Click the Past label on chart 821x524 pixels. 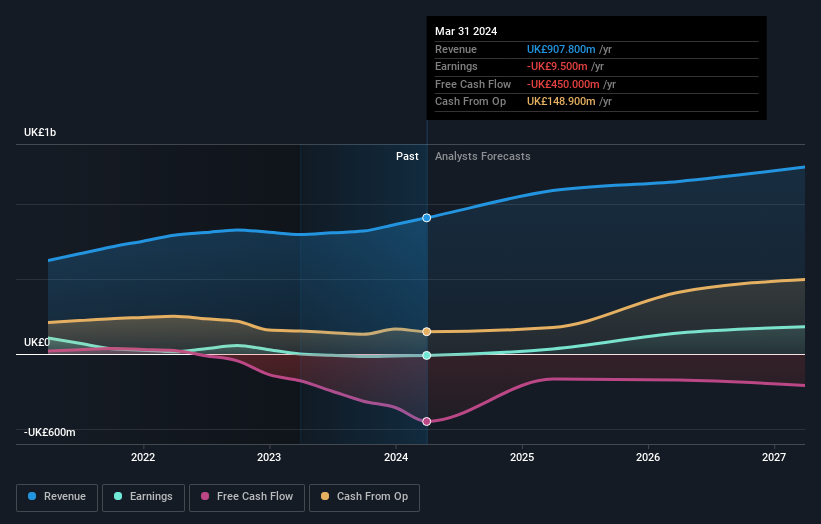(x=407, y=156)
